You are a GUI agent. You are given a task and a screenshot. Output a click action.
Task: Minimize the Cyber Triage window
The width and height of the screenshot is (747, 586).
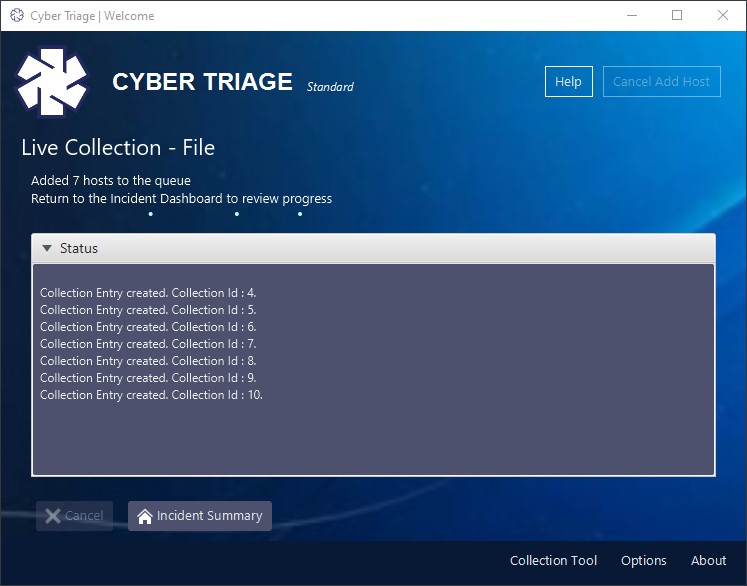[632, 16]
